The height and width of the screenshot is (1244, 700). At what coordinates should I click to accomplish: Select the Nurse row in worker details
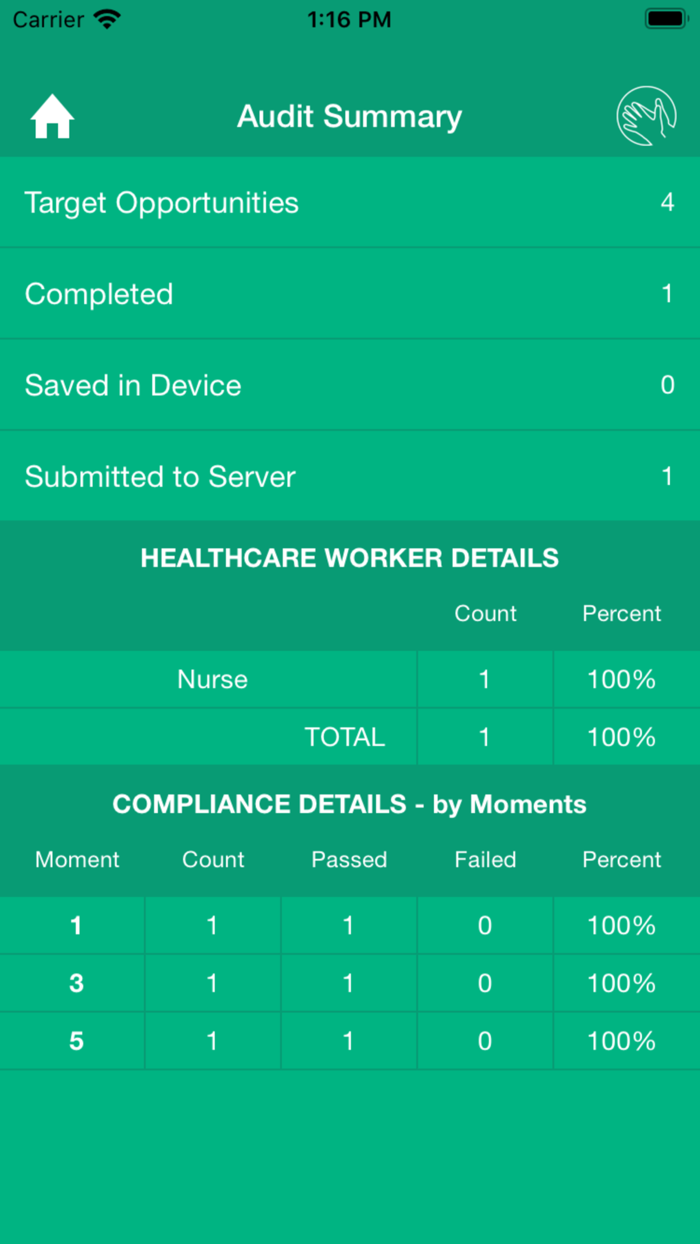(212, 679)
